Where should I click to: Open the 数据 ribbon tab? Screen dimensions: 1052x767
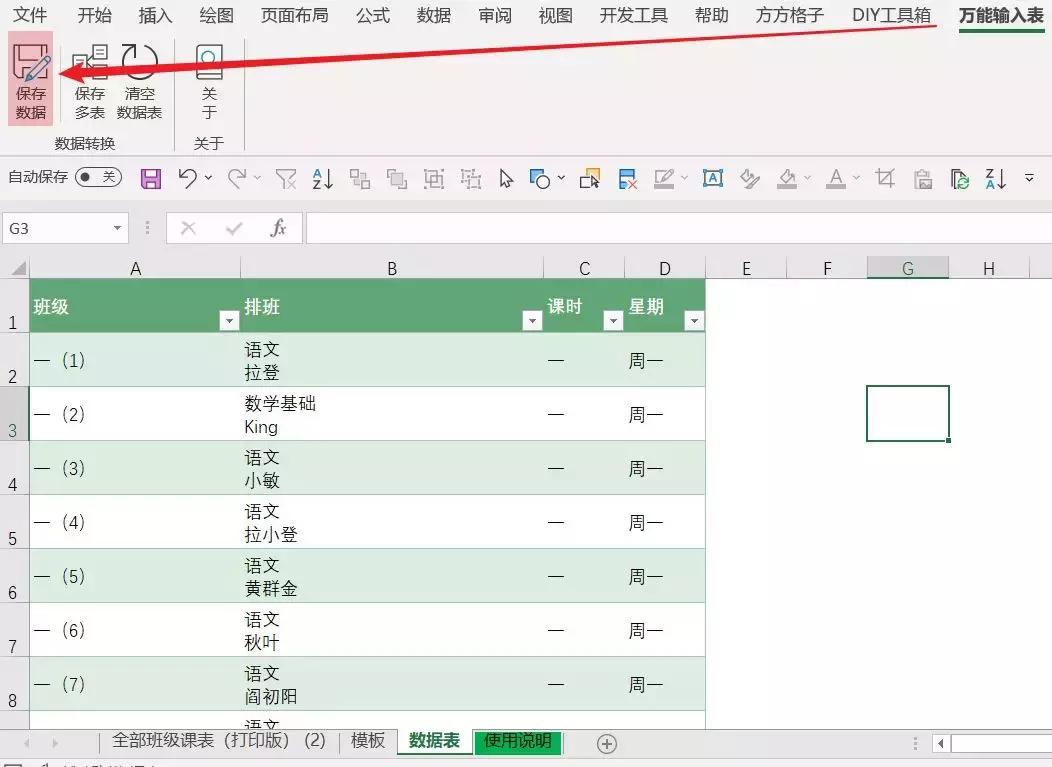[x=432, y=15]
